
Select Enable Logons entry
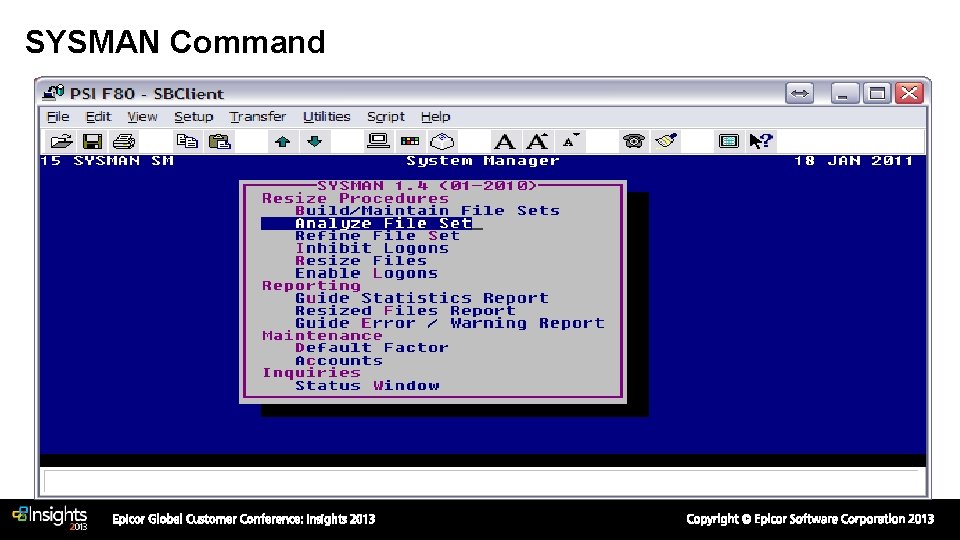366,273
